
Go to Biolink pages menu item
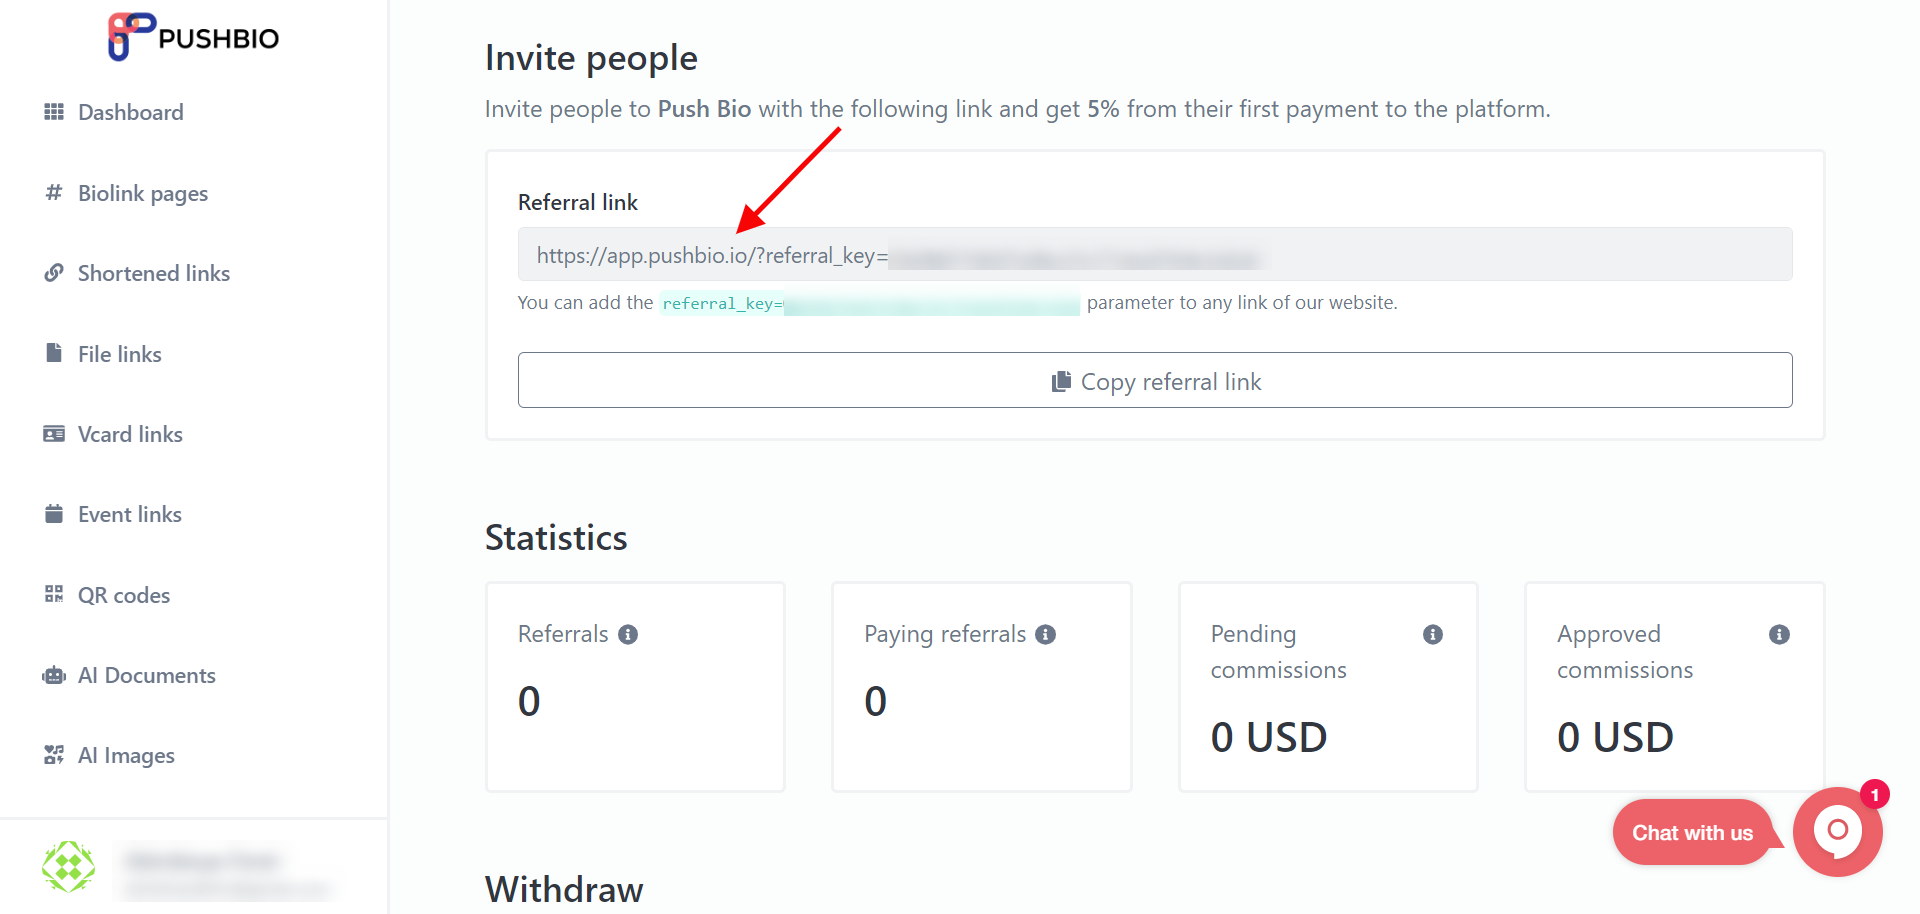(143, 193)
